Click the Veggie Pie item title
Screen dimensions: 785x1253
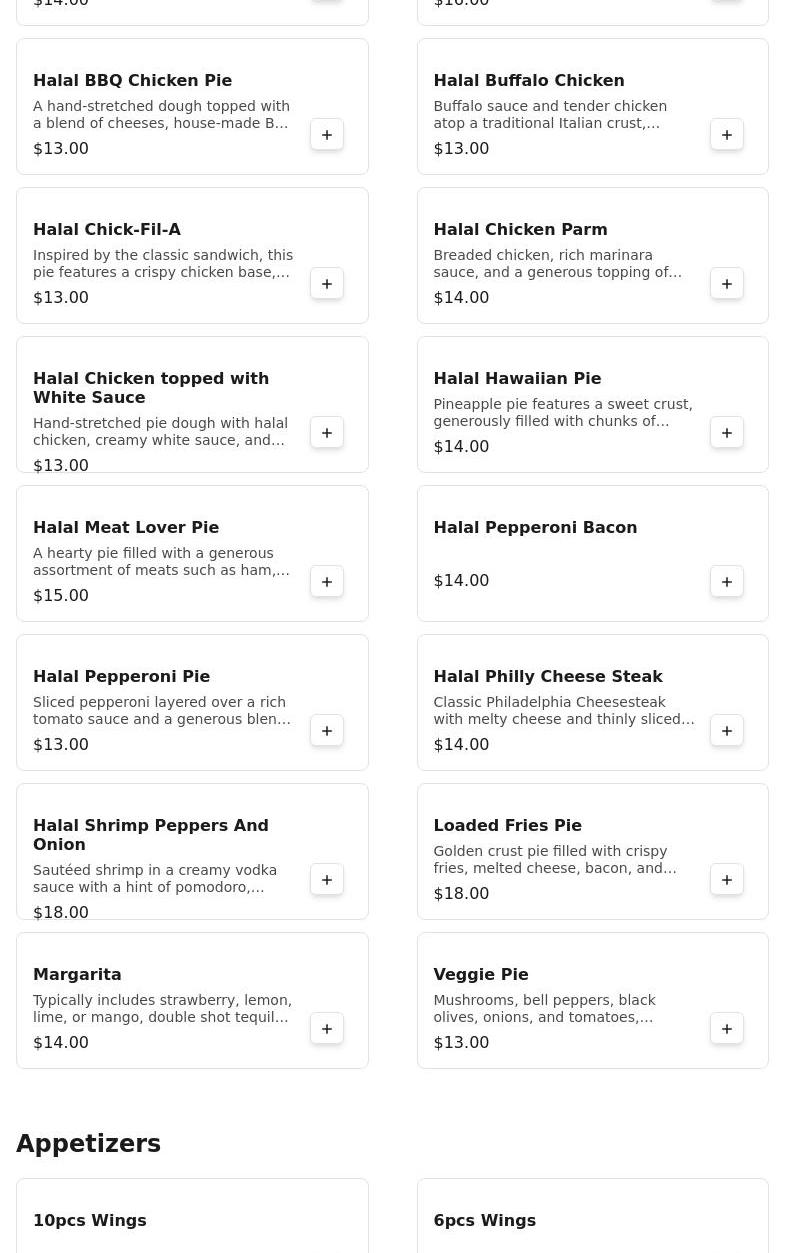(480, 975)
